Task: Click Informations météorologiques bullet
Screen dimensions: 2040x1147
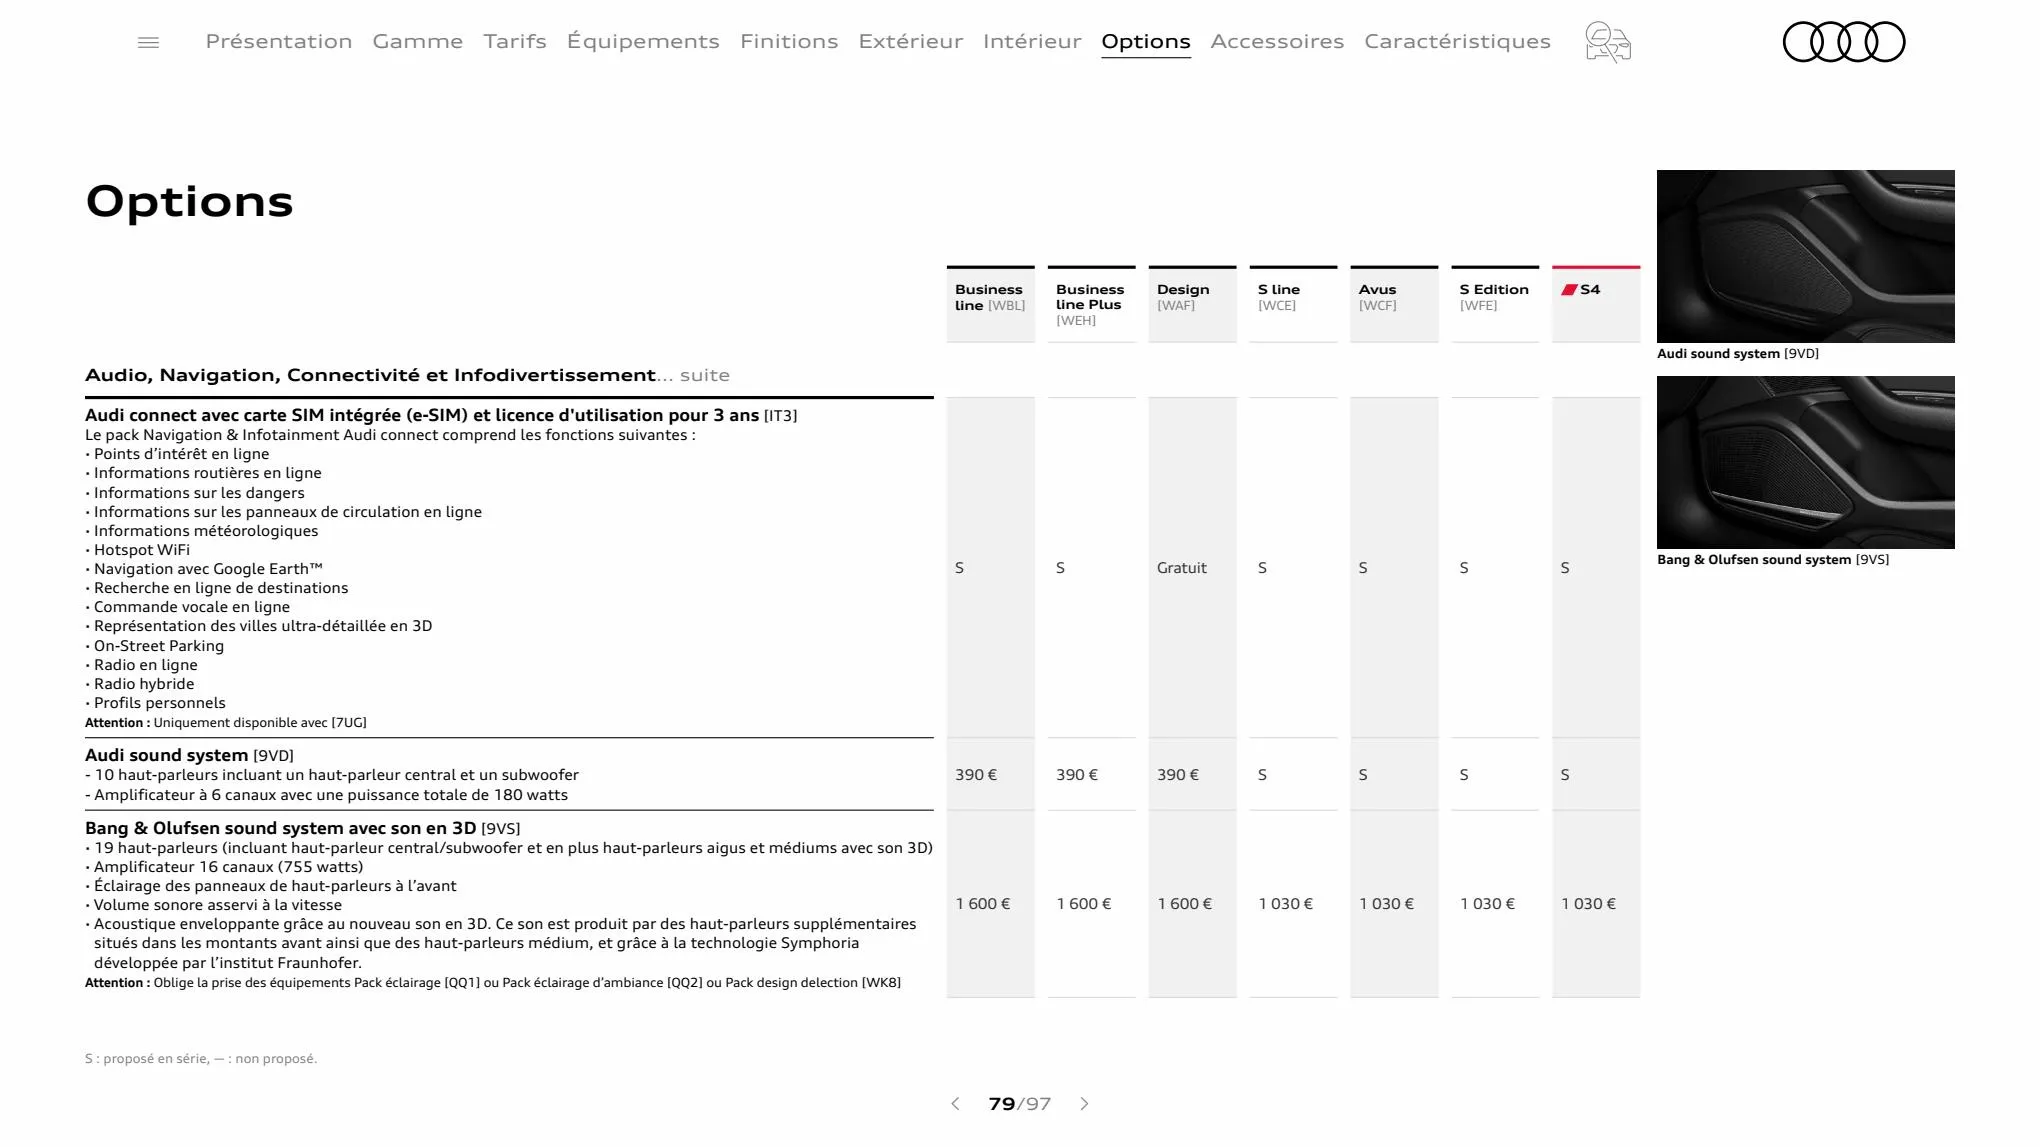Action: [x=202, y=531]
